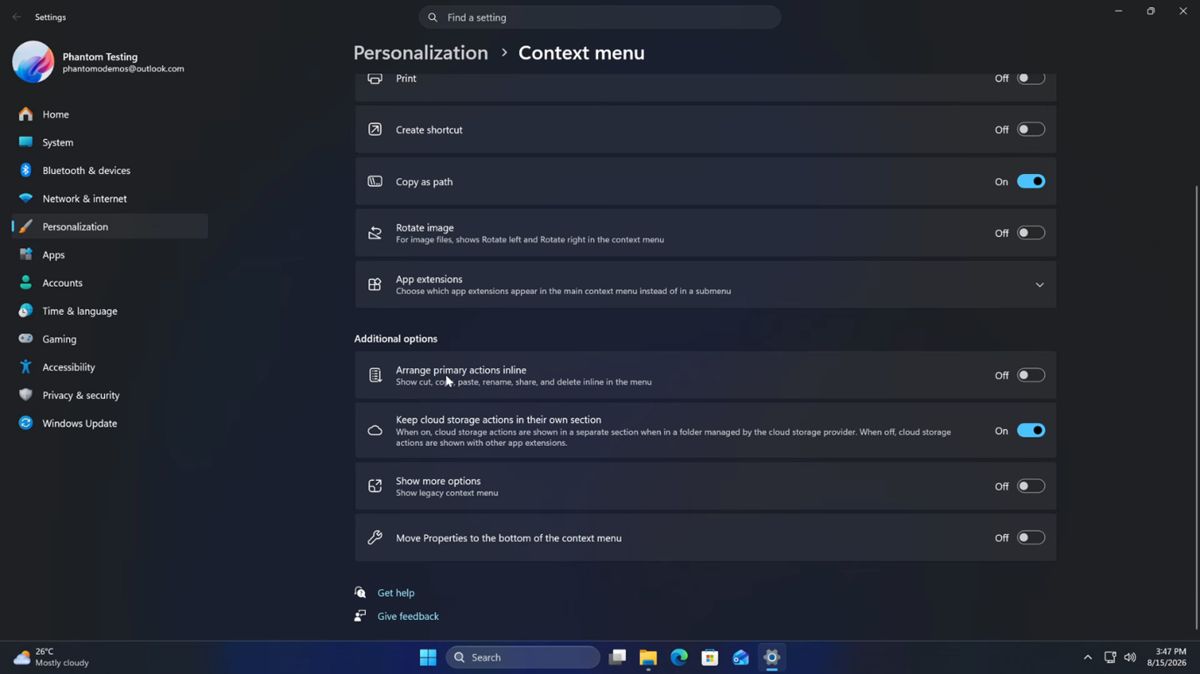
Task: Open Gaming settings in sidebar
Action: [x=110, y=339]
